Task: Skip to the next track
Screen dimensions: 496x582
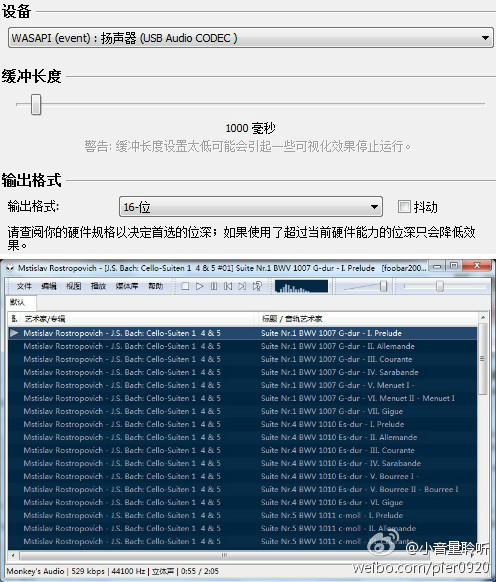Action: point(242,286)
